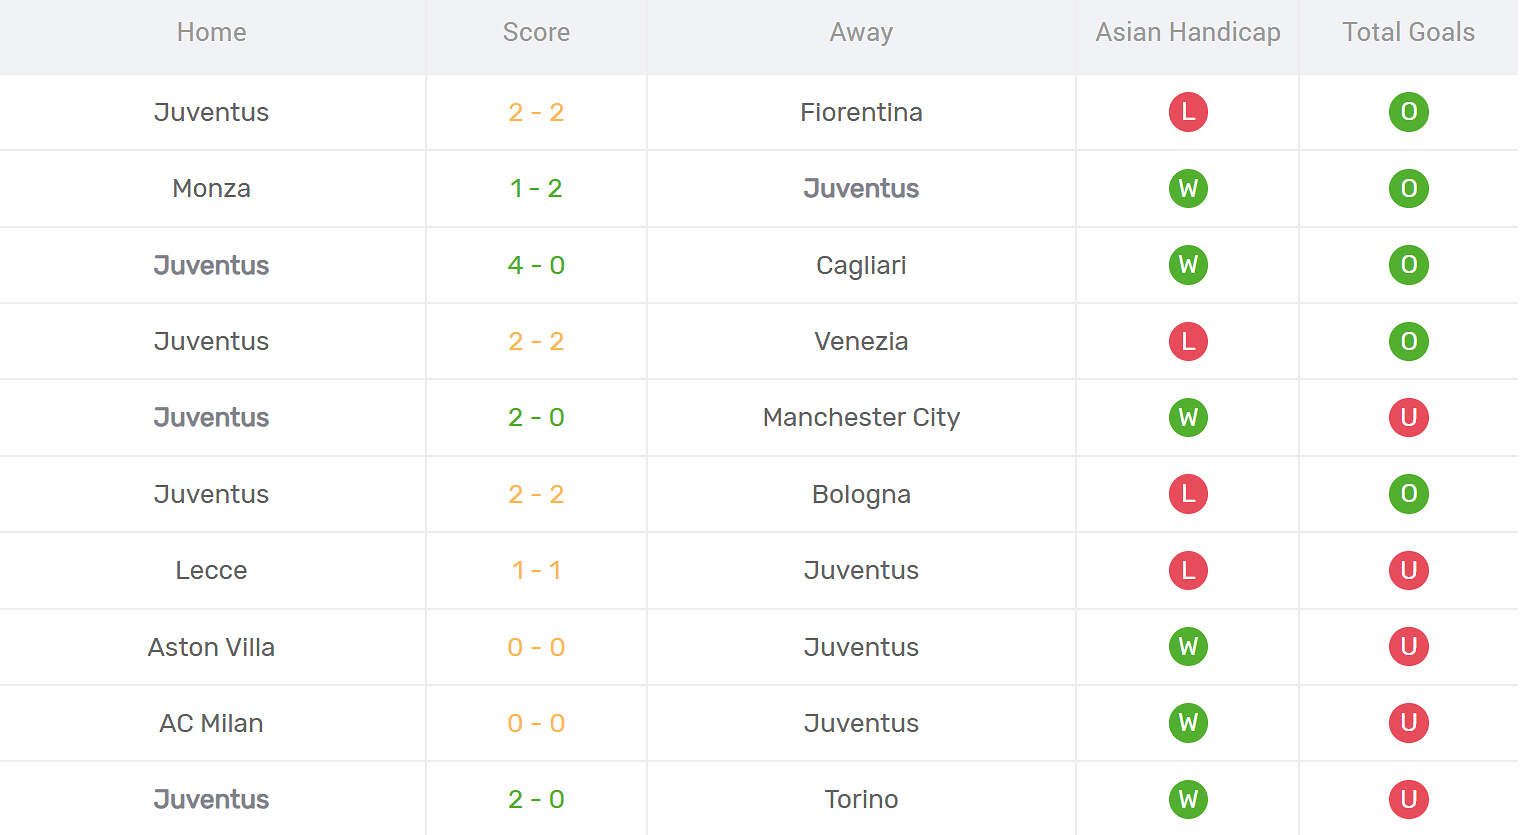
Task: Click the U goals badge for Aston Villa match
Action: pyautogui.click(x=1408, y=647)
